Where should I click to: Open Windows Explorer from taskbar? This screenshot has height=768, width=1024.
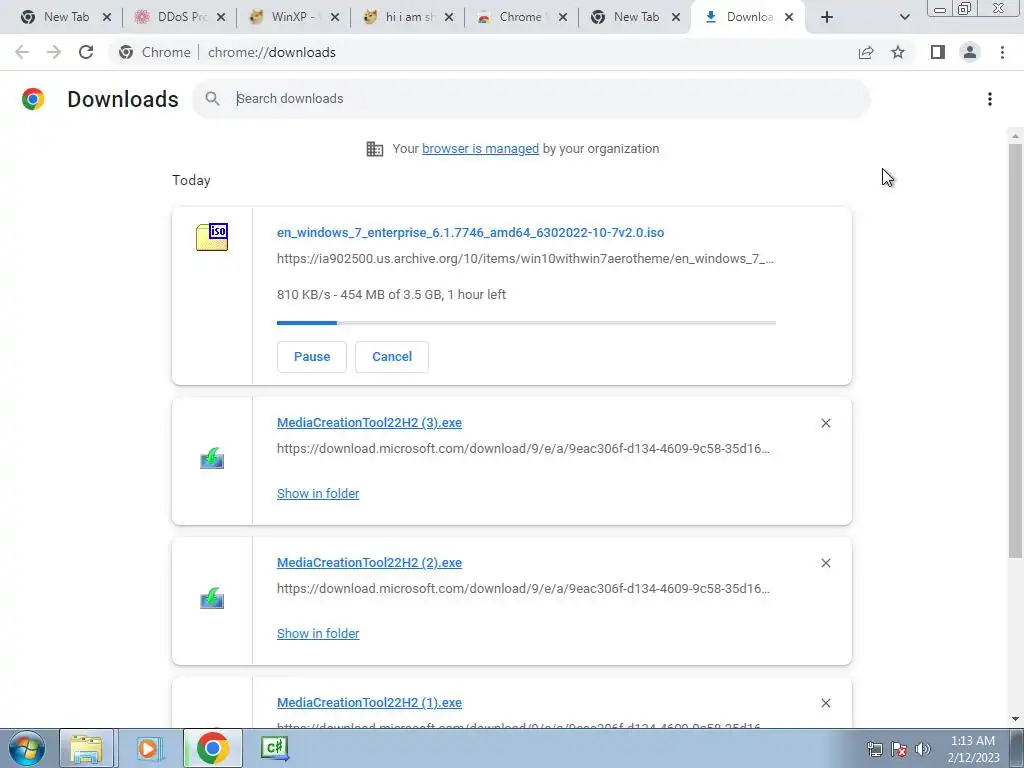(x=86, y=748)
